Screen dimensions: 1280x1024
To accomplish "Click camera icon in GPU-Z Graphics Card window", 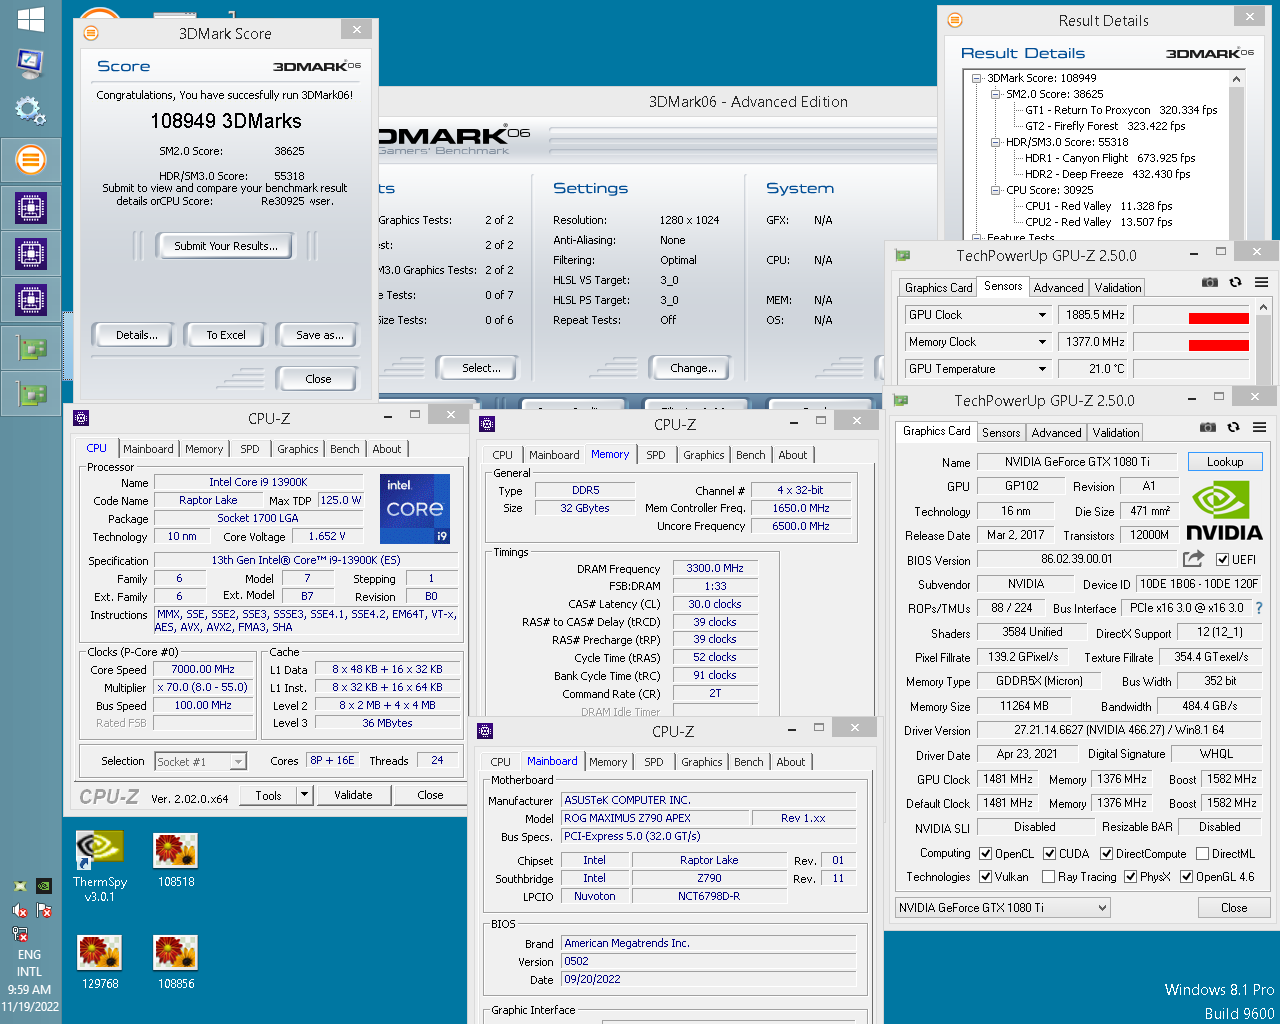I will (1208, 427).
